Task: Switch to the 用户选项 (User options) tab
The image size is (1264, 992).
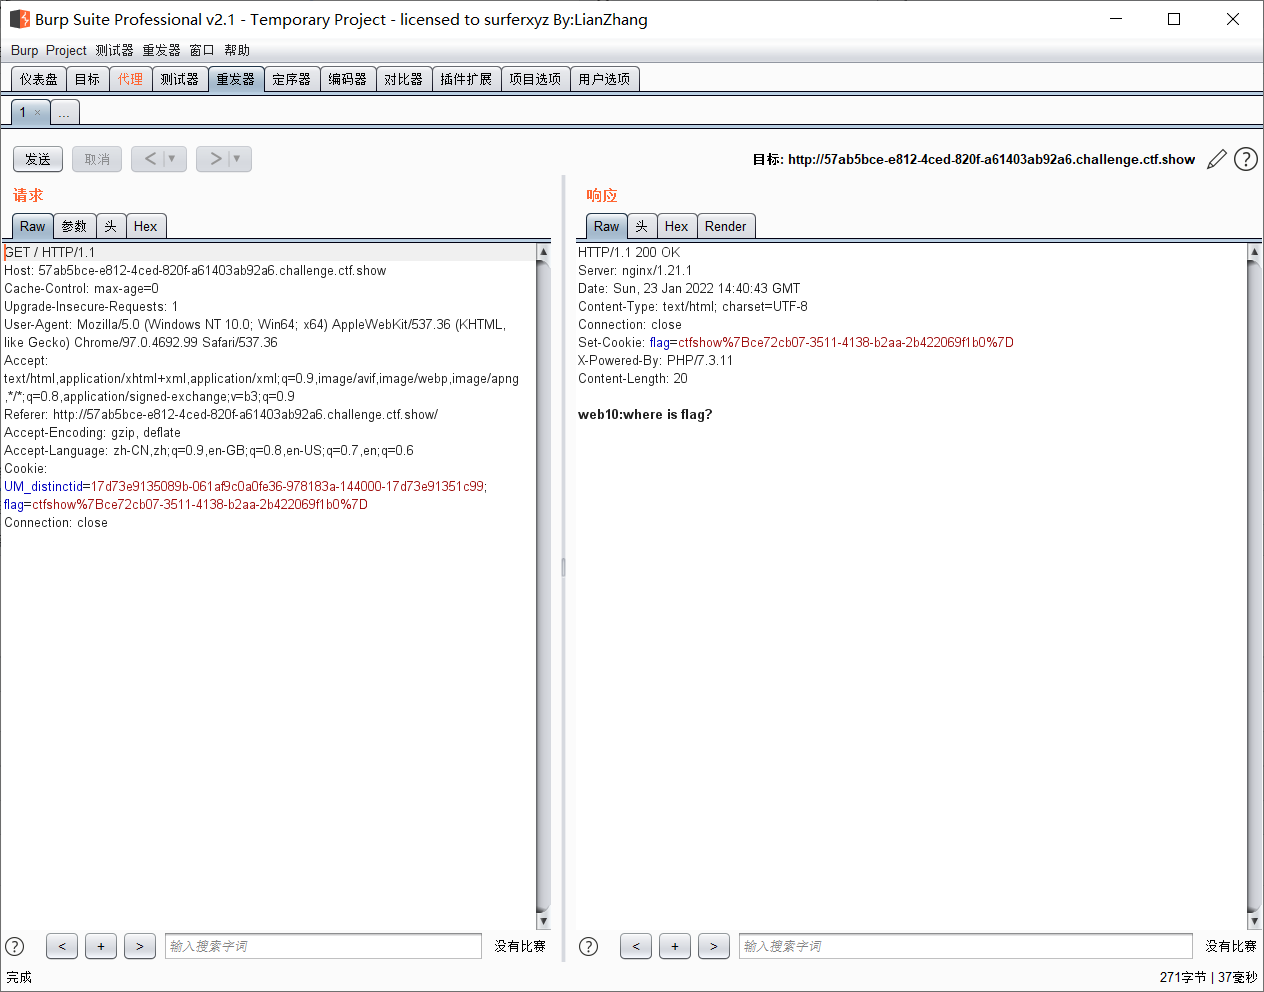Action: (x=604, y=79)
